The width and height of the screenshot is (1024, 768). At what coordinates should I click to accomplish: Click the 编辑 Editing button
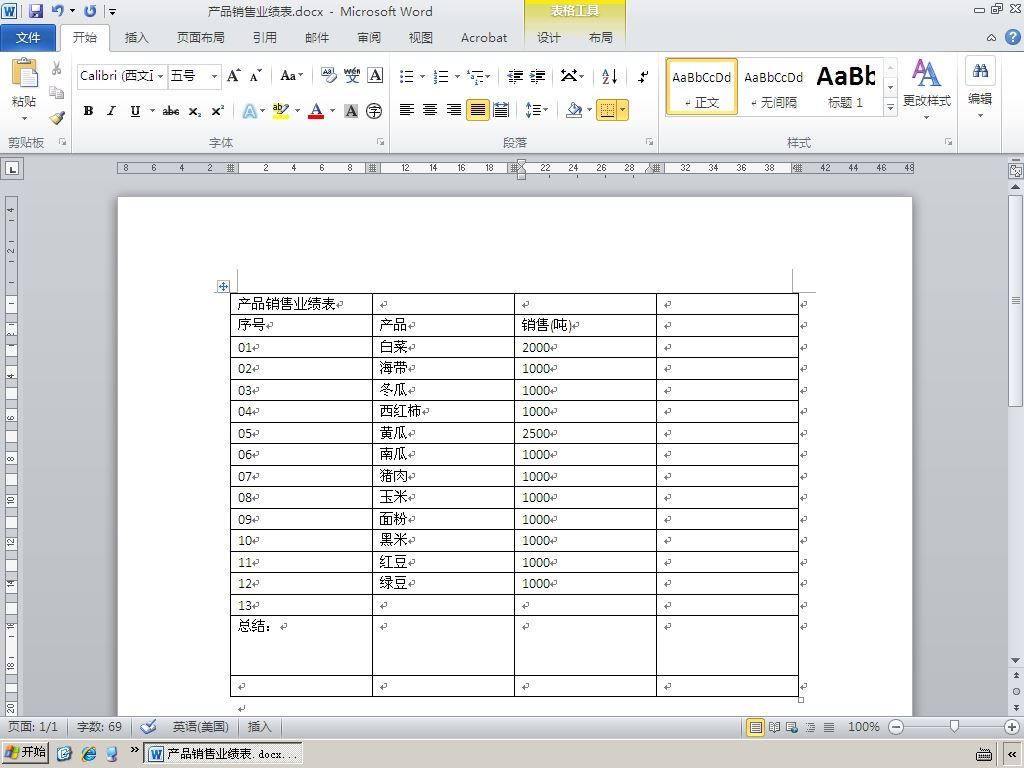coord(980,88)
